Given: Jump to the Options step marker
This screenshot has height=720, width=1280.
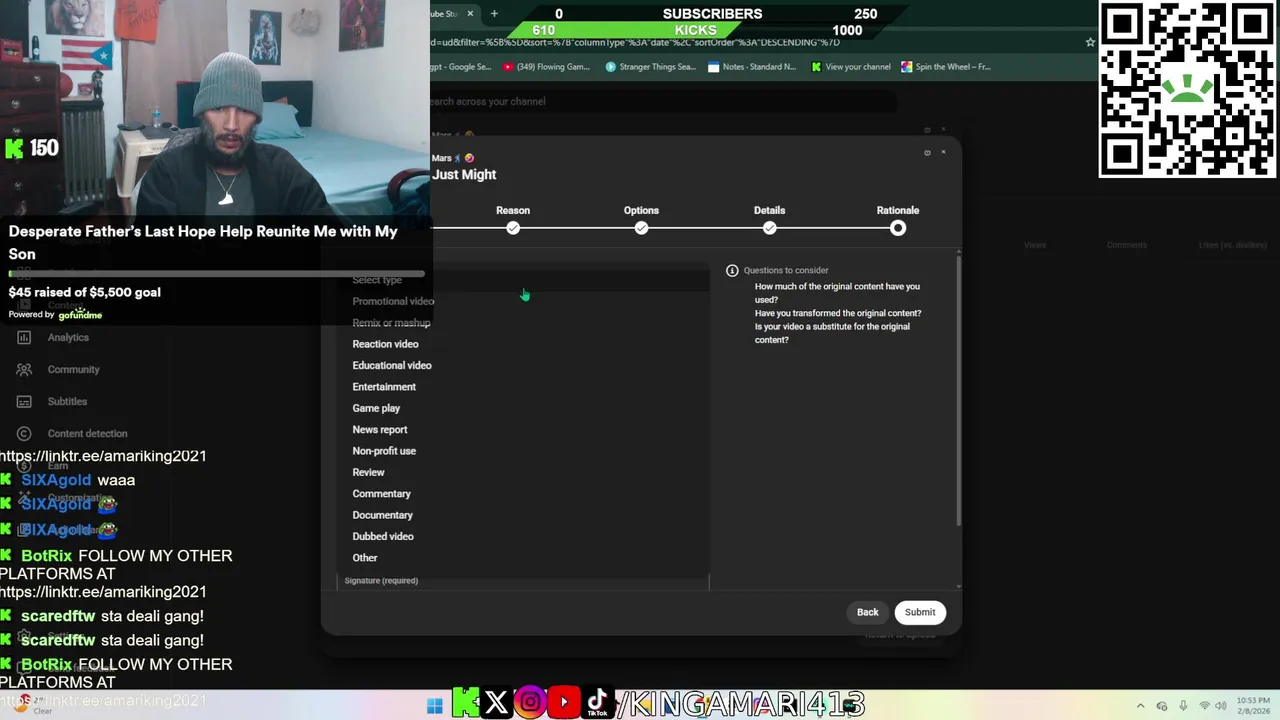Looking at the screenshot, I should 641,228.
